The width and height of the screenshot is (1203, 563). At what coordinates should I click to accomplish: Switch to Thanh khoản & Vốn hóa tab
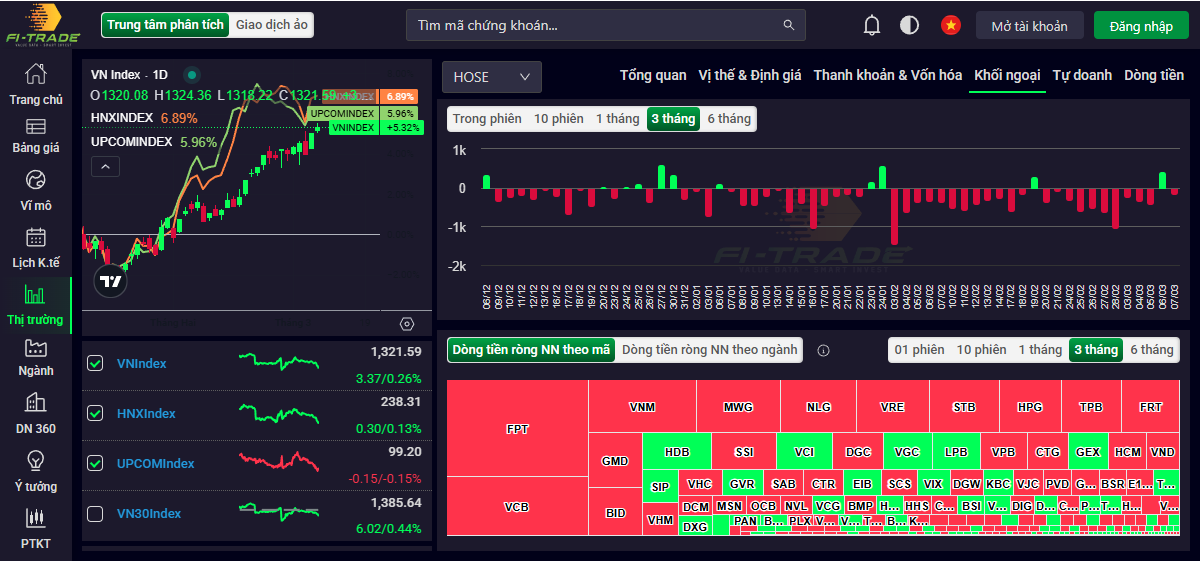coord(887,75)
